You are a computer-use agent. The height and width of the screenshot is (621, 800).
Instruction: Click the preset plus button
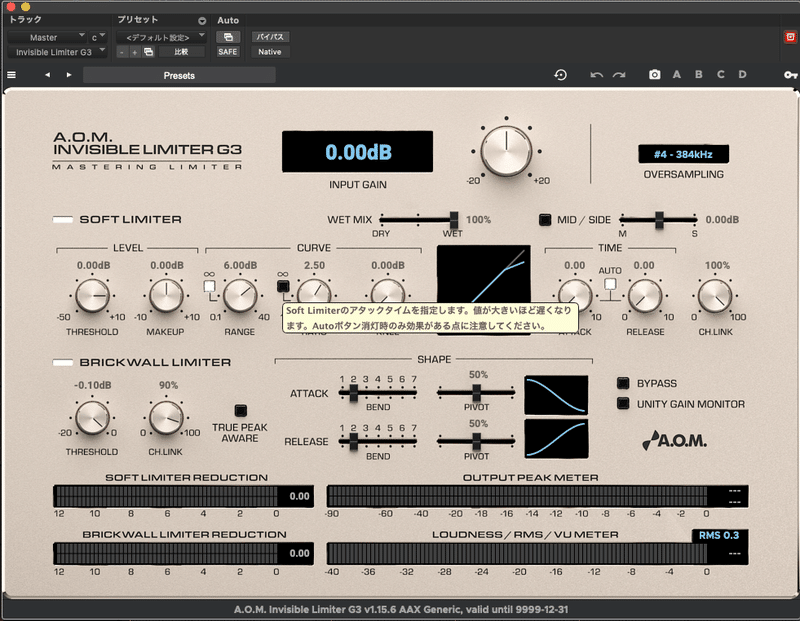click(134, 52)
